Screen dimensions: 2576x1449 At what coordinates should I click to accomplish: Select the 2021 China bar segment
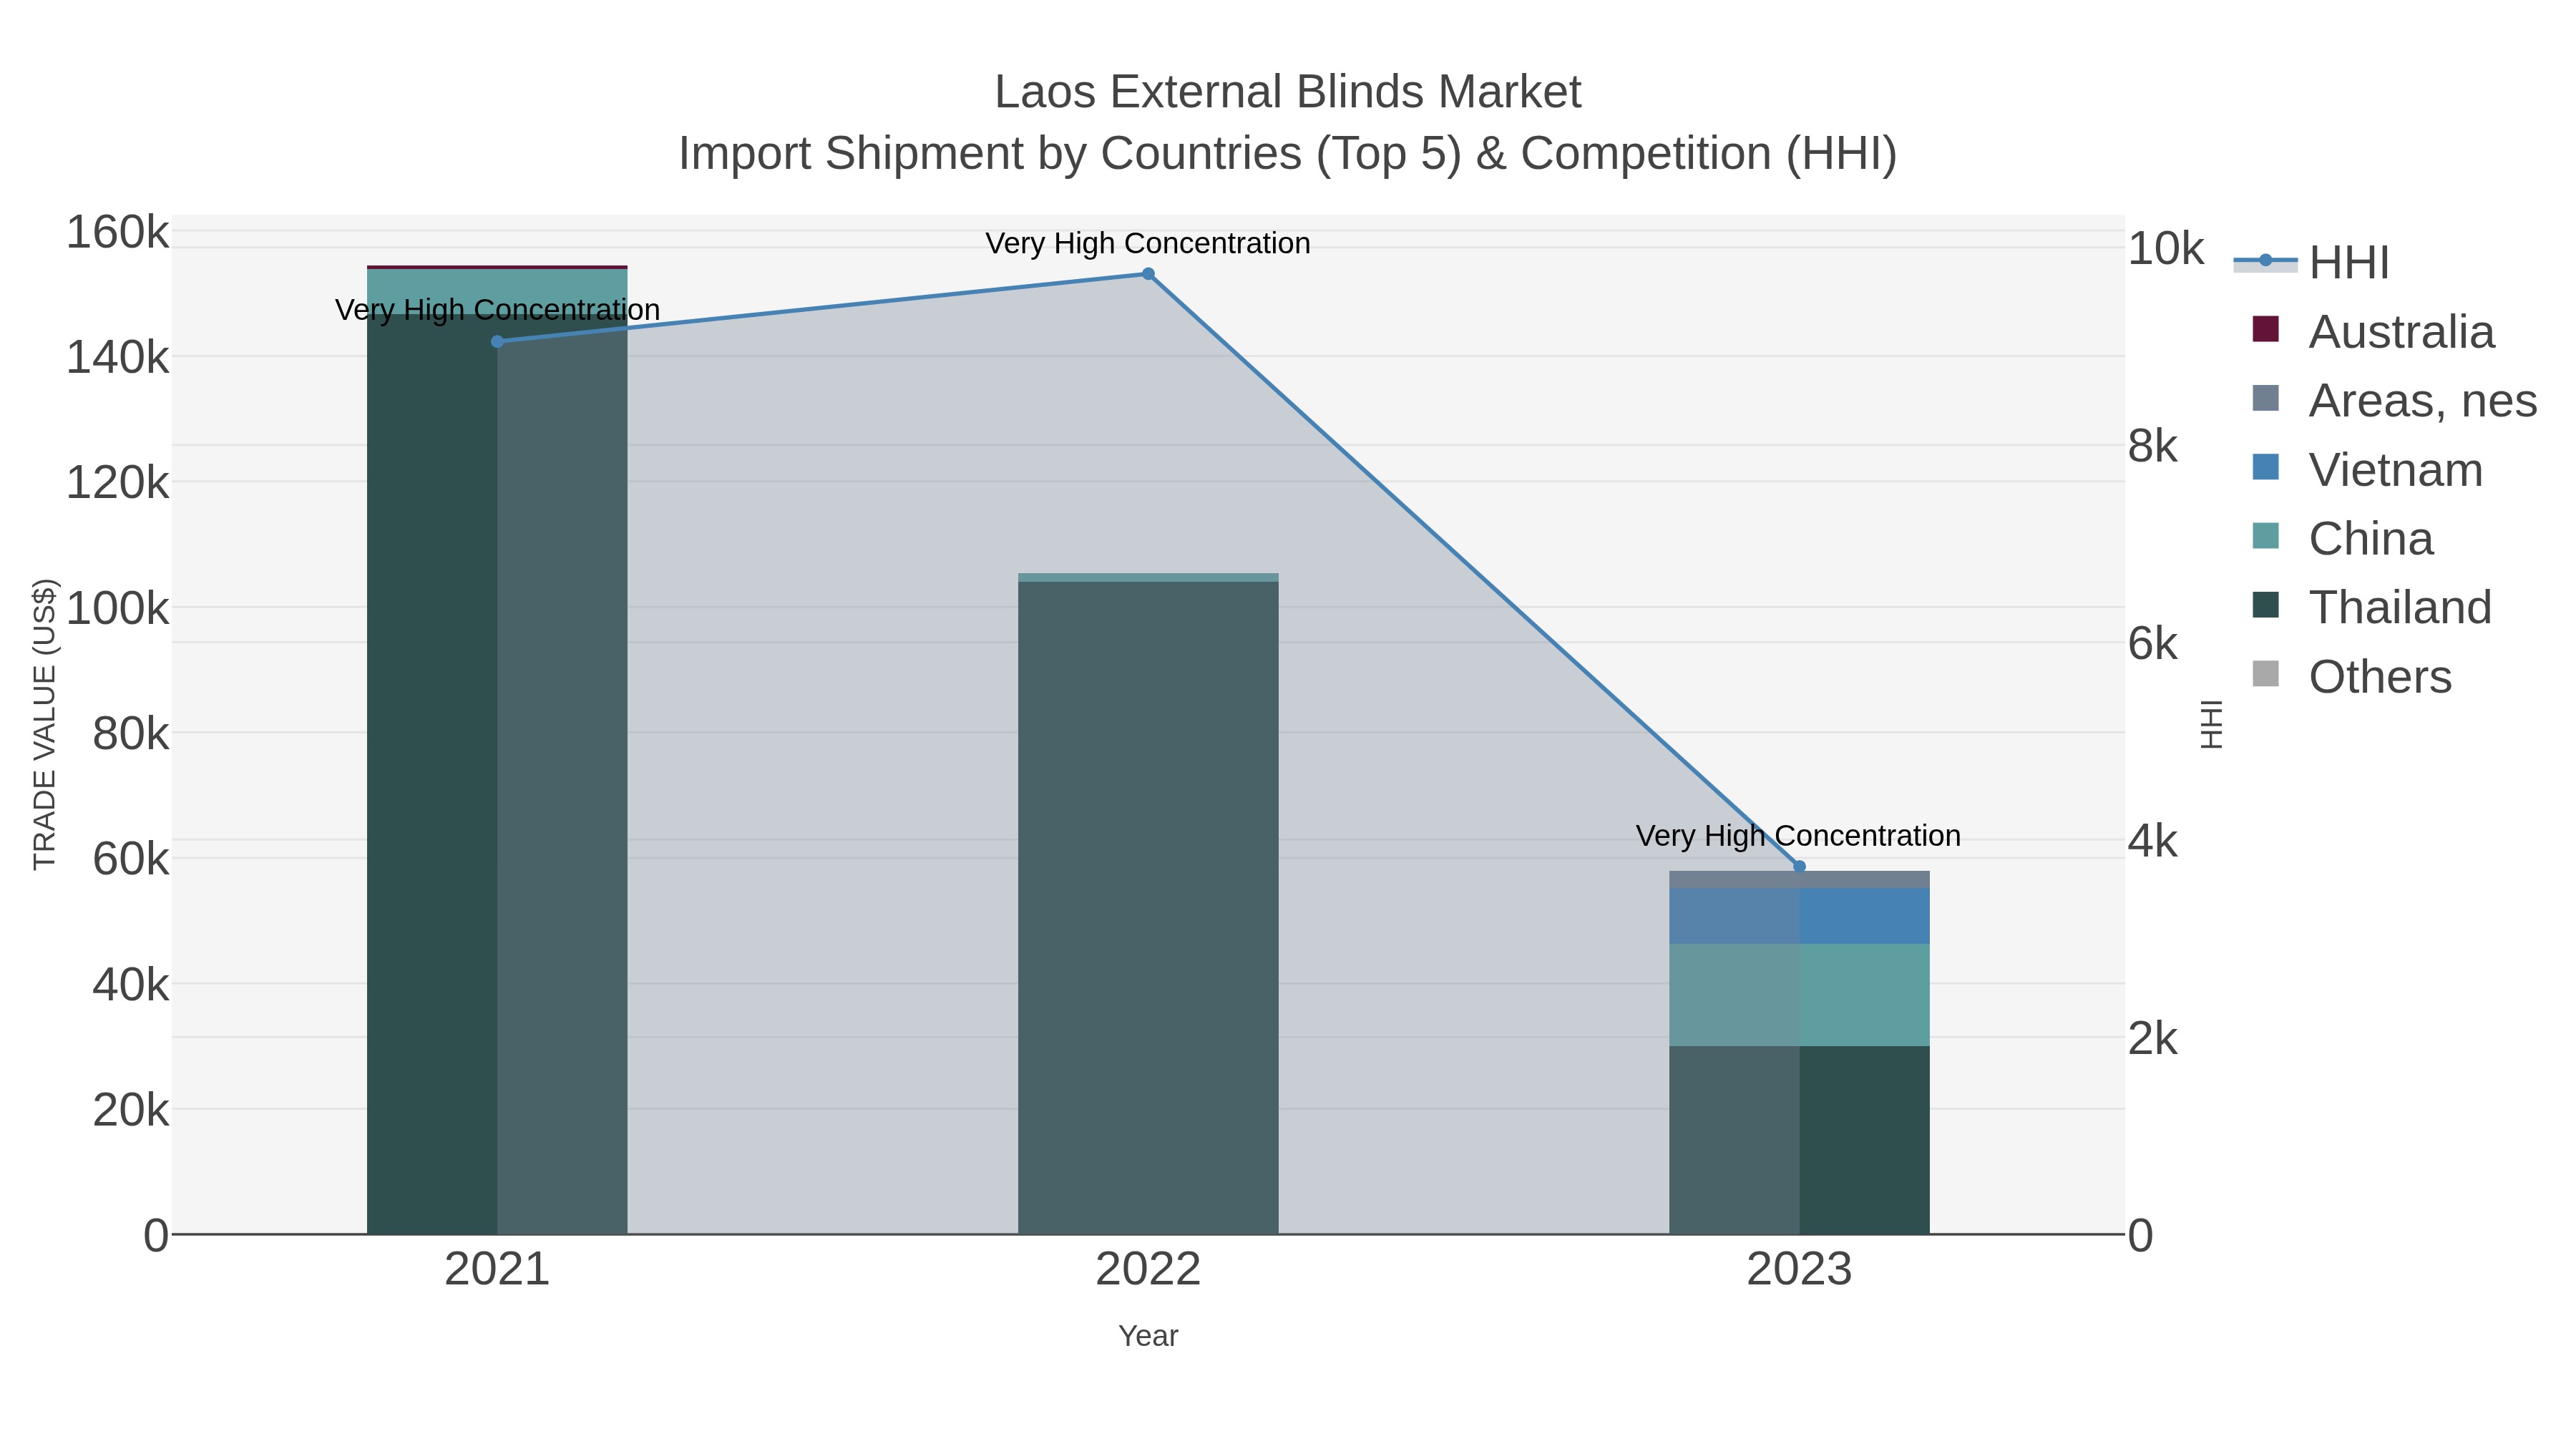click(497, 292)
